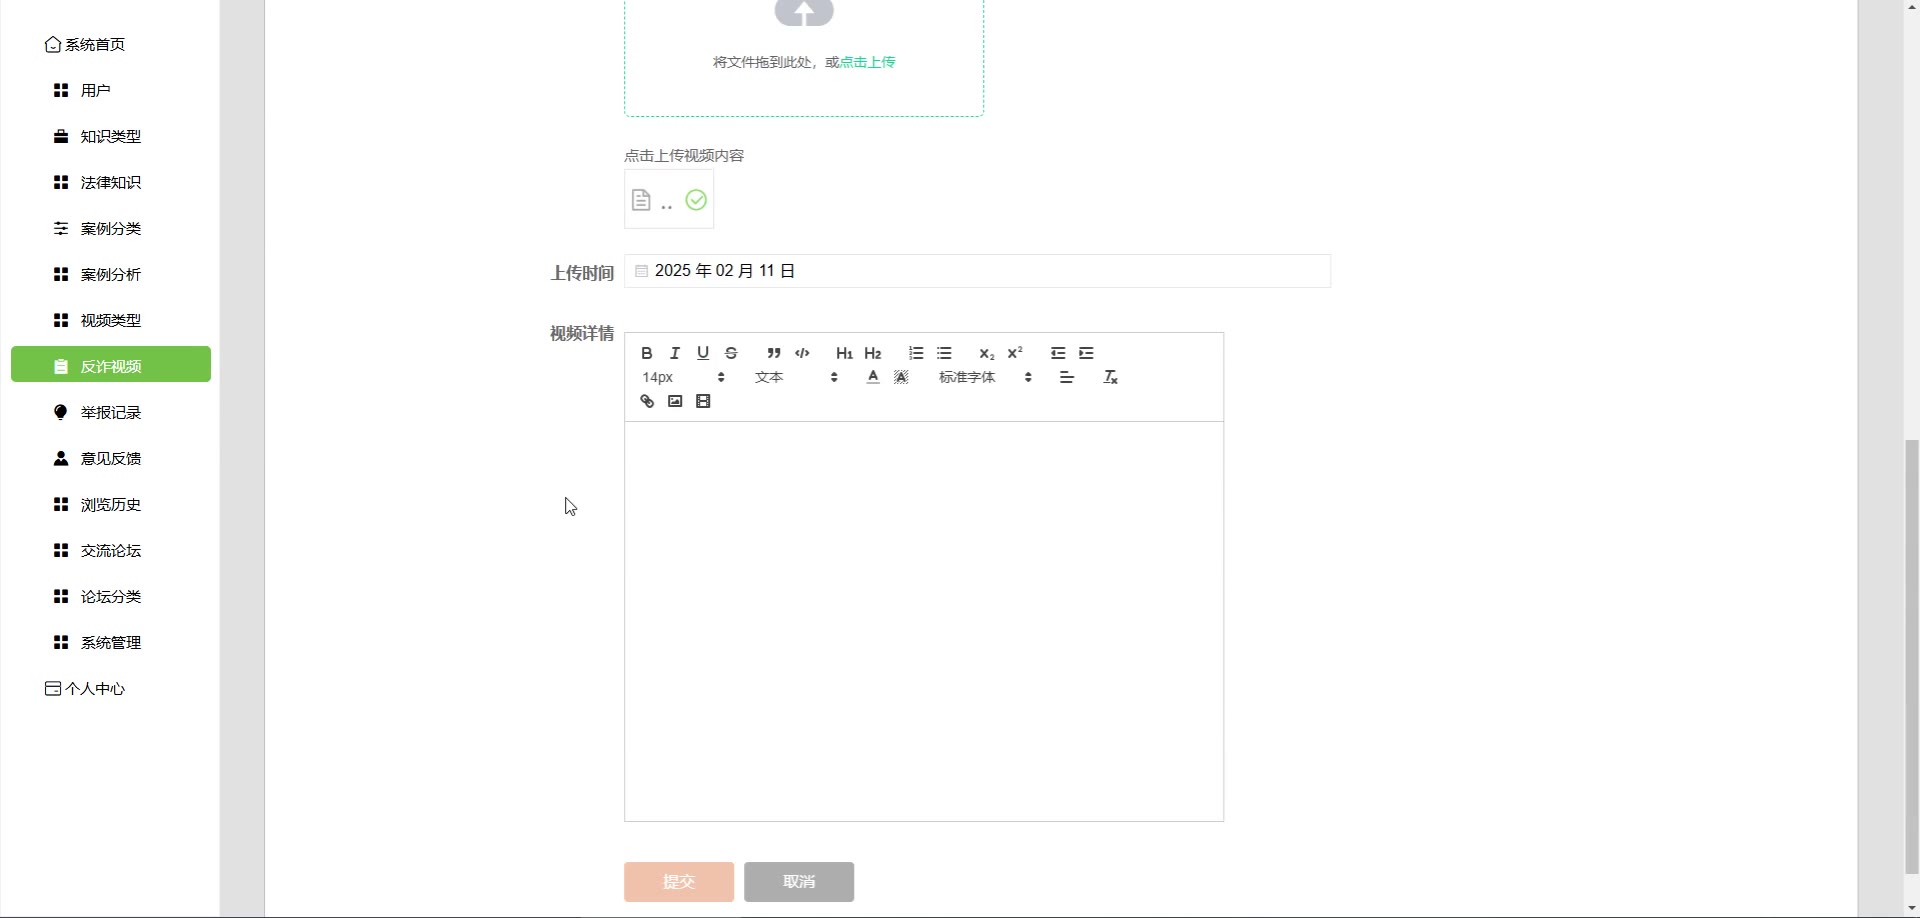Apply superscript formatting
The height and width of the screenshot is (918, 1920).
pyautogui.click(x=1015, y=353)
